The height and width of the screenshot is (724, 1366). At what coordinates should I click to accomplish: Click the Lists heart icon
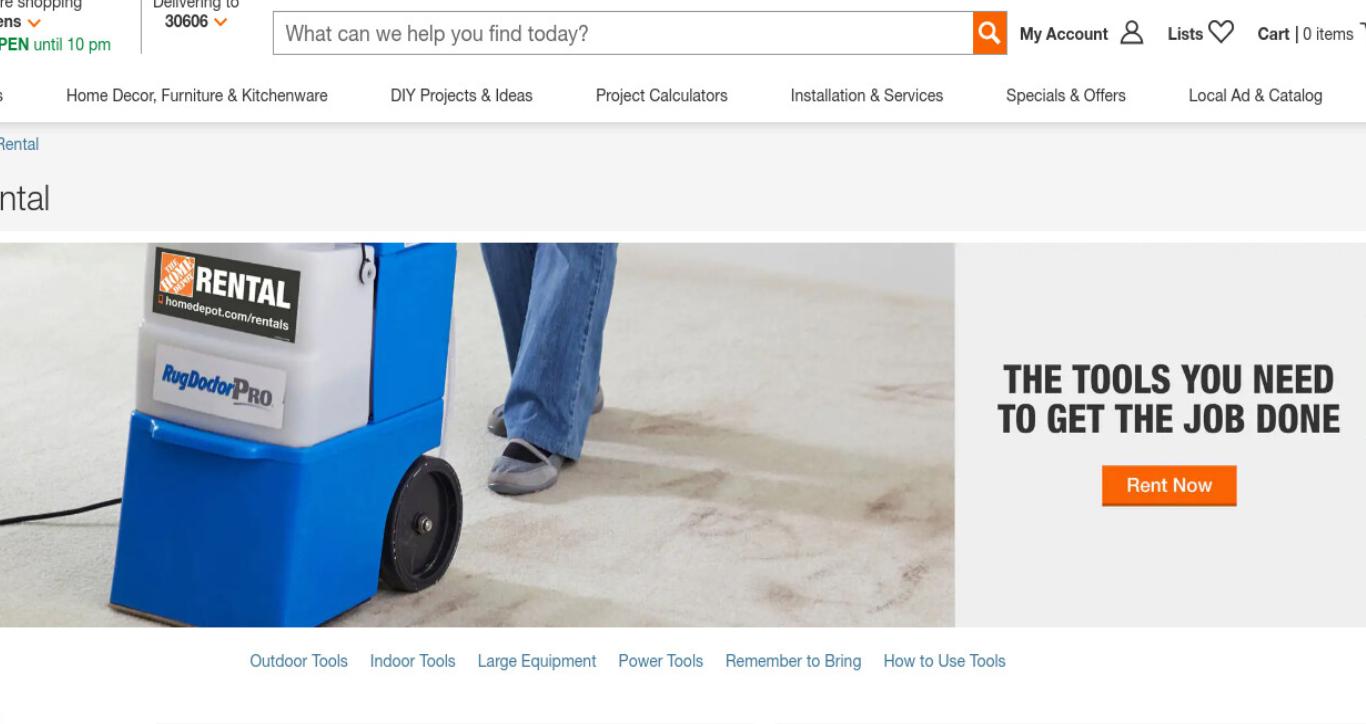(1221, 33)
